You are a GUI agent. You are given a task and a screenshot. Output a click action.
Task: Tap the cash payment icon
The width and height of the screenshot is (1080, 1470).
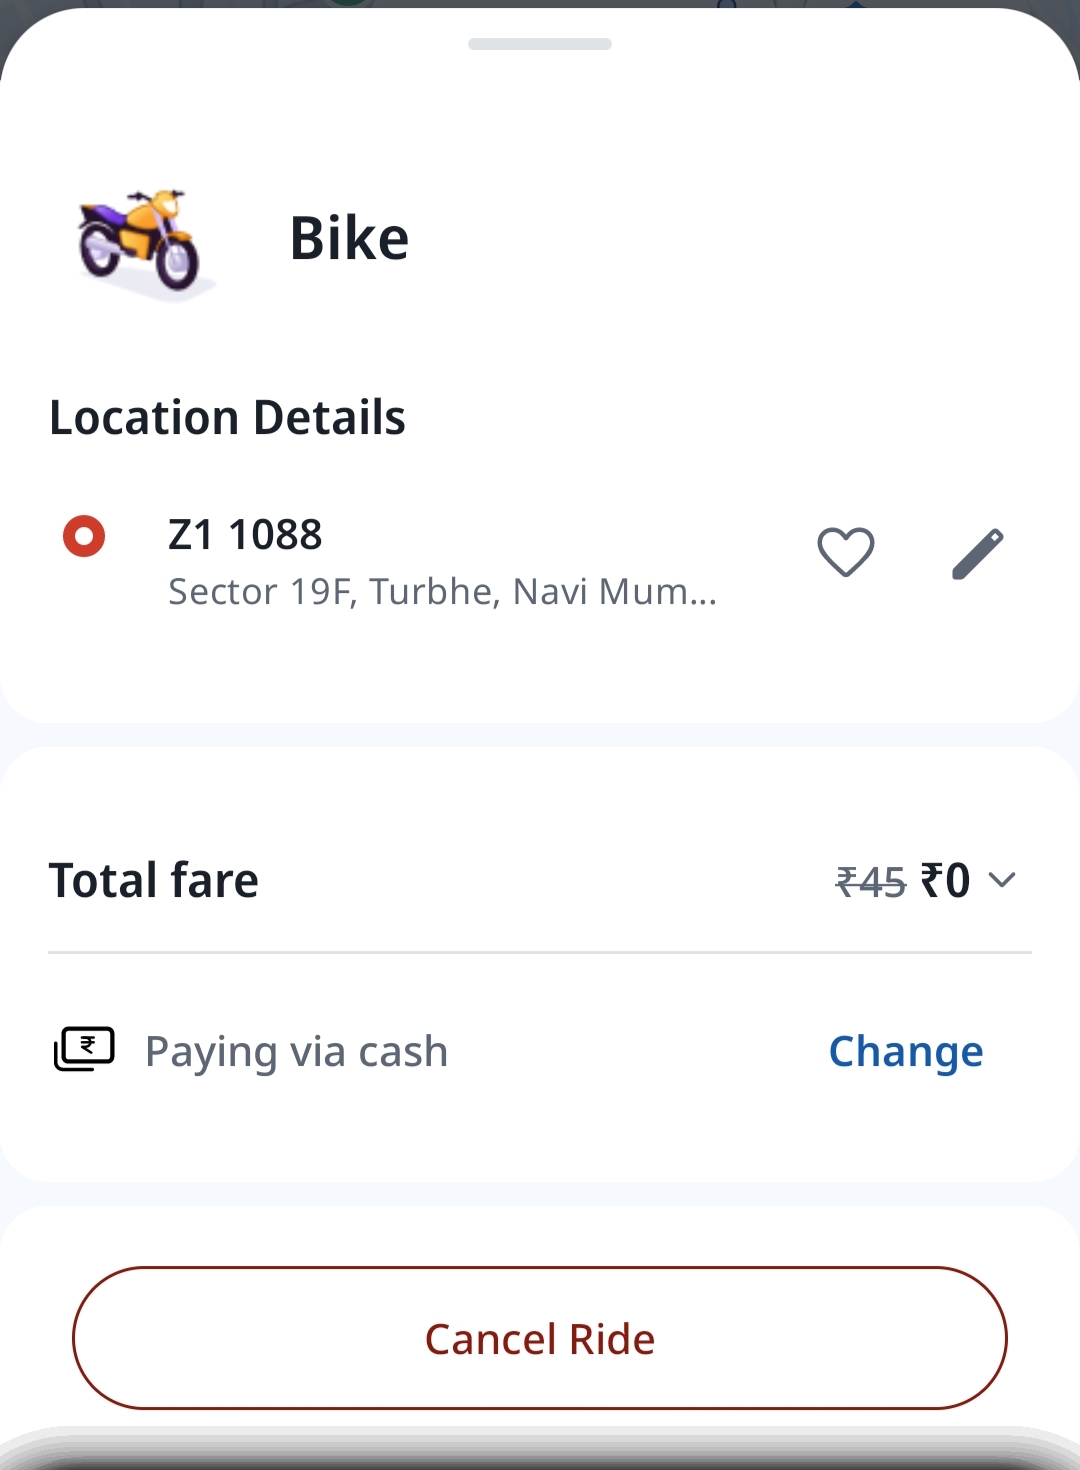click(x=84, y=1049)
